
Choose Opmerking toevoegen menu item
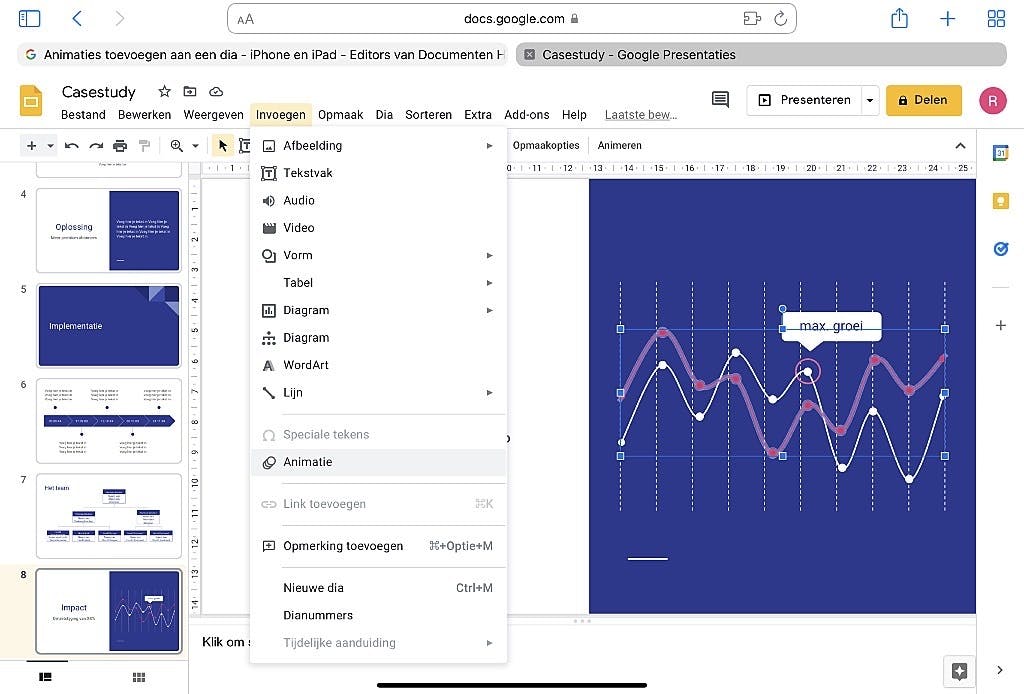378,546
